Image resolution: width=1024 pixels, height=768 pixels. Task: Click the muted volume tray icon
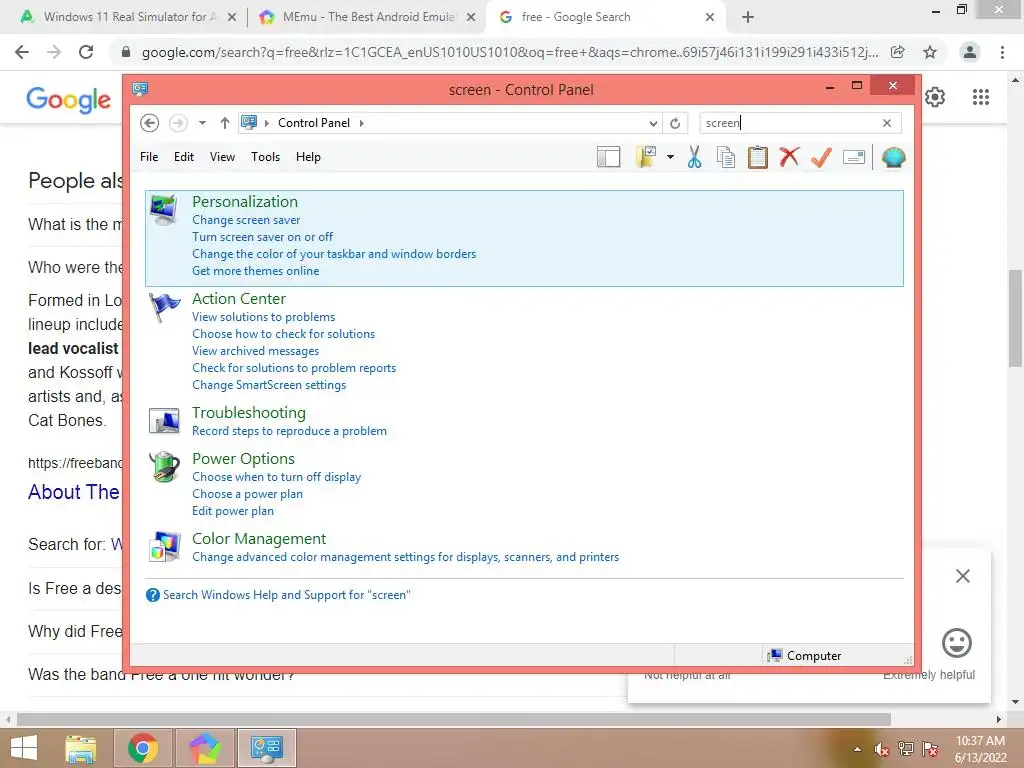(882, 749)
